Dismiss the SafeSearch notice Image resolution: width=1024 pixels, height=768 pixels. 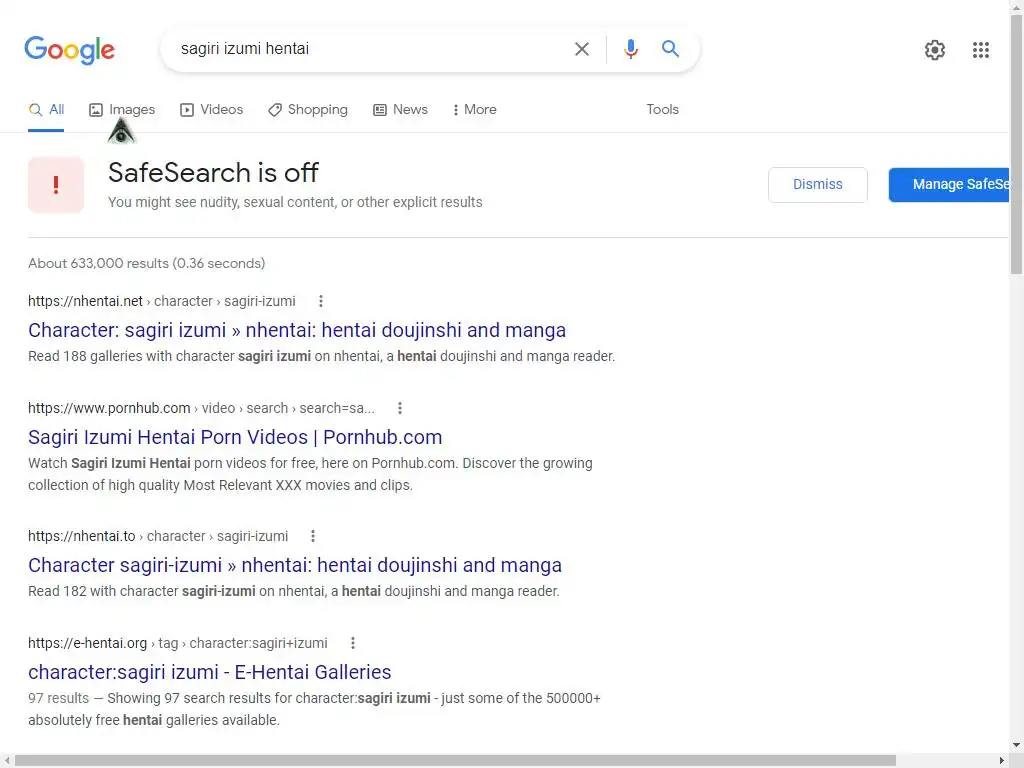[817, 184]
